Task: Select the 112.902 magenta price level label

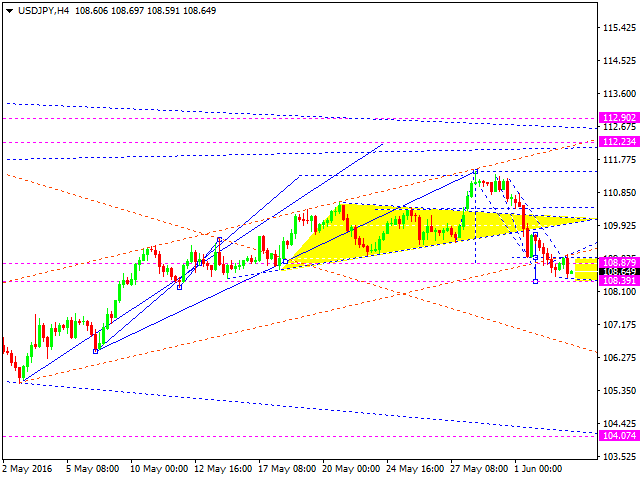Action: [x=619, y=118]
